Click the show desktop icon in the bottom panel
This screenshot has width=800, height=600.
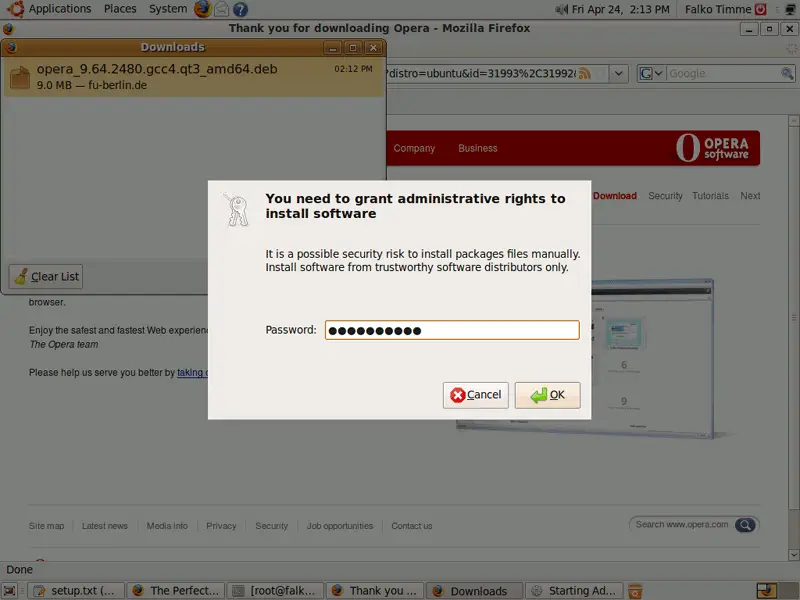pos(10,591)
